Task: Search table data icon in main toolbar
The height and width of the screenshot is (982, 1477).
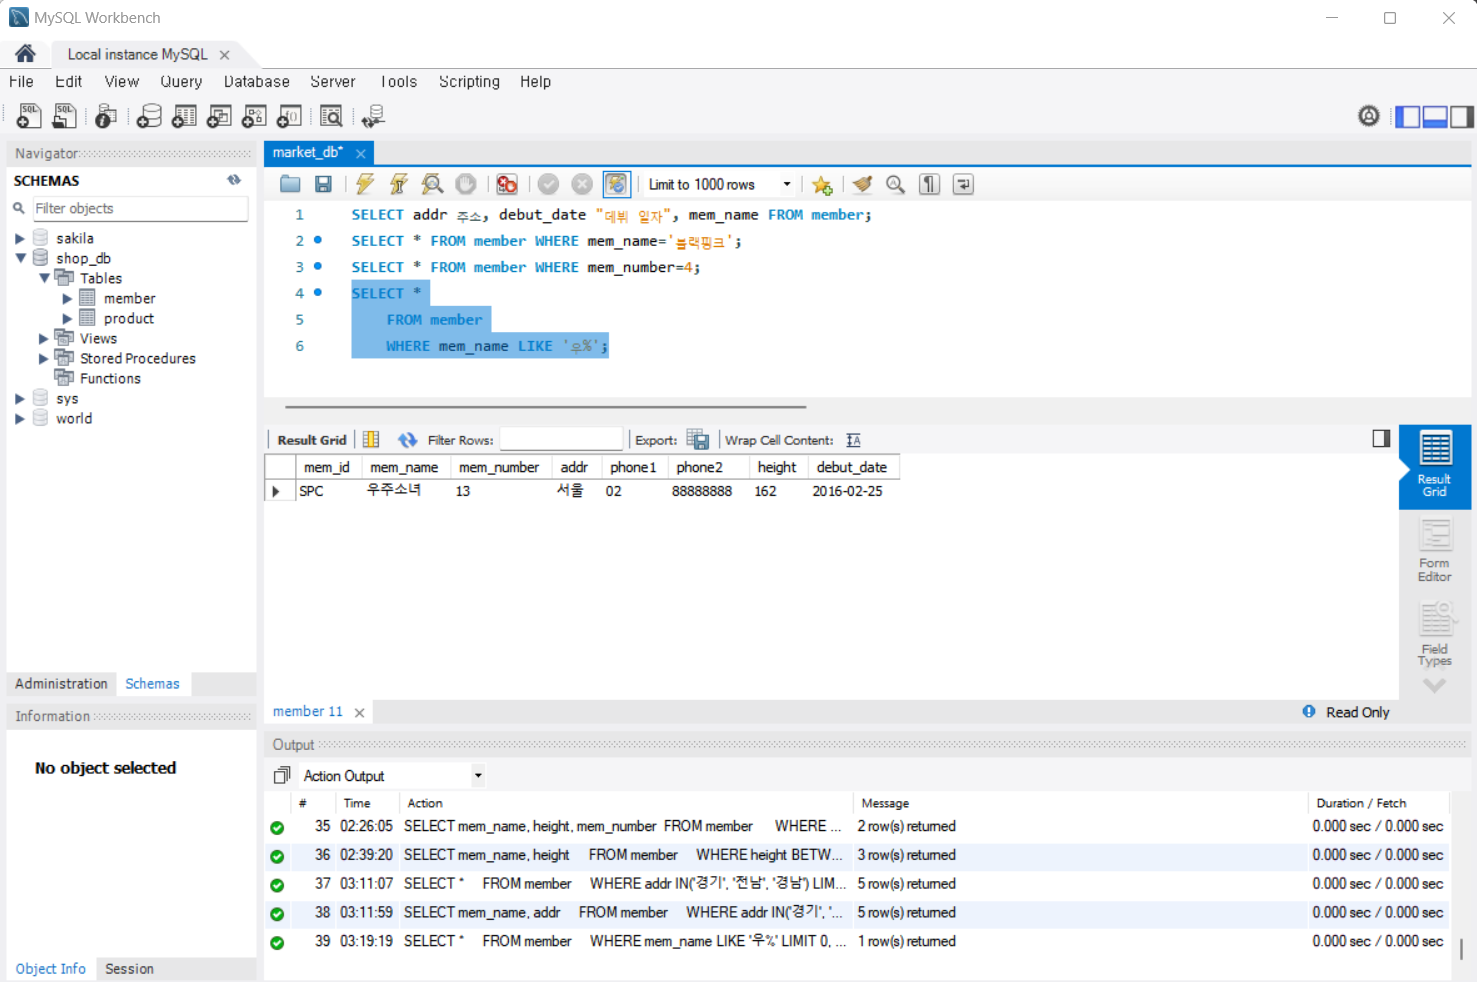Action: point(331,117)
